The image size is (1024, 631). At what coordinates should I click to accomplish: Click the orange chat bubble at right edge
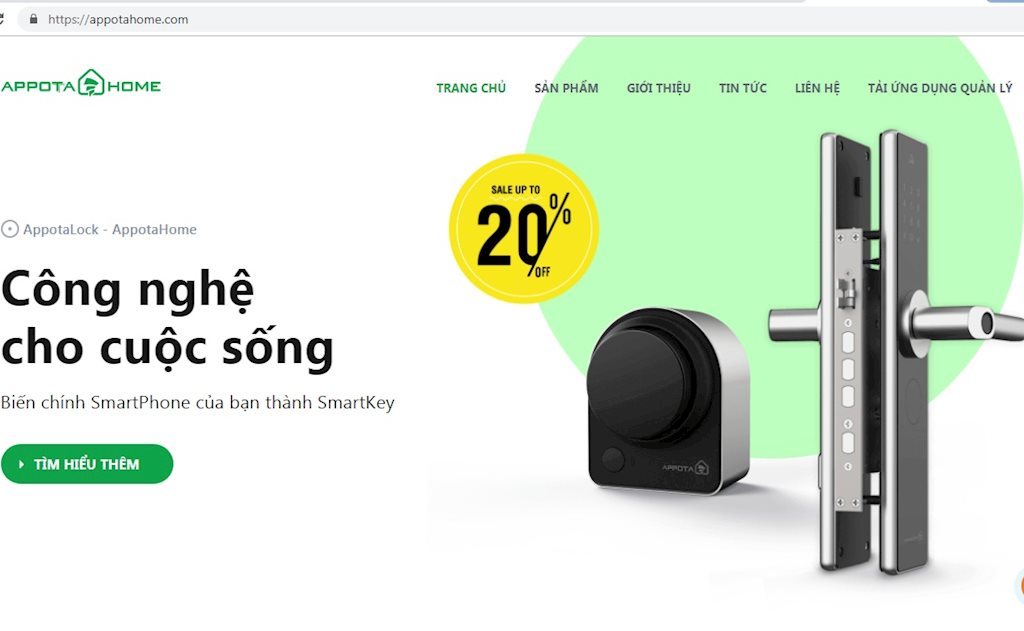click(x=1020, y=586)
